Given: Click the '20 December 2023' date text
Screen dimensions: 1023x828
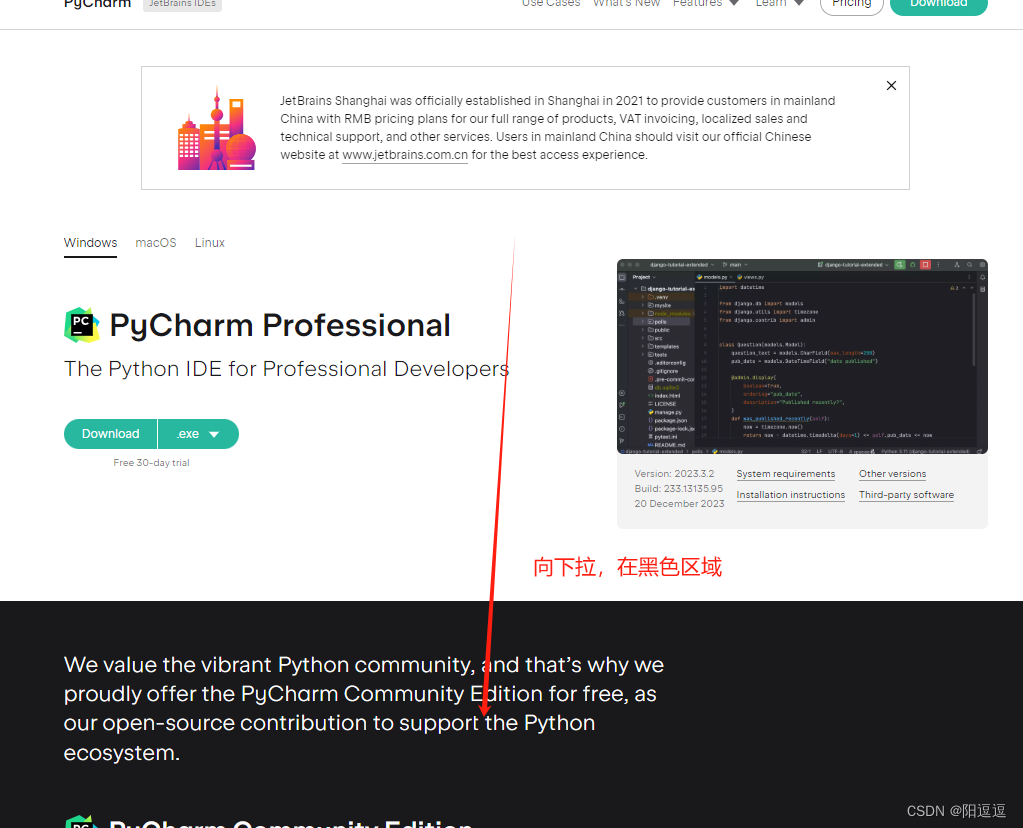Looking at the screenshot, I should pyautogui.click(x=679, y=504).
